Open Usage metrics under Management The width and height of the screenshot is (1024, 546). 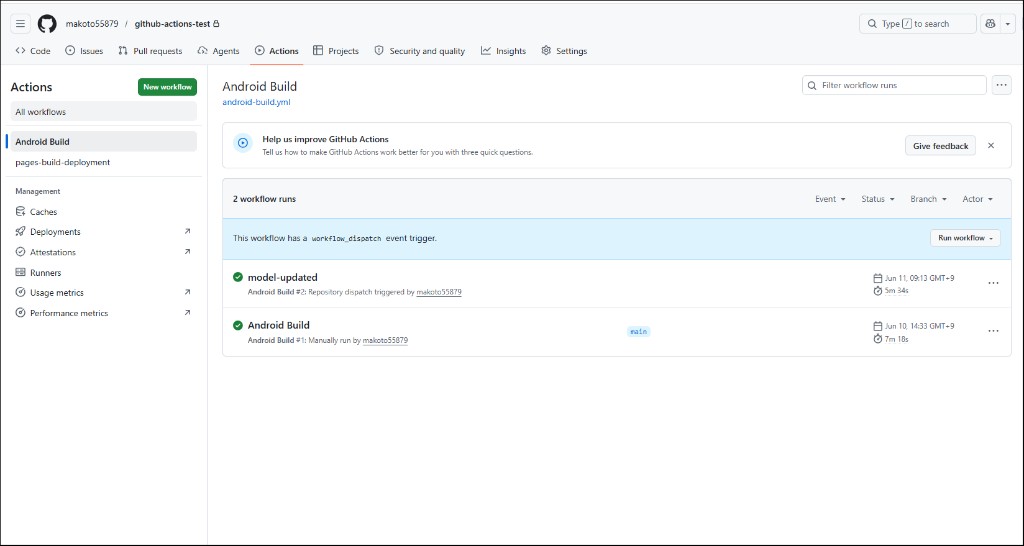click(x=104, y=293)
